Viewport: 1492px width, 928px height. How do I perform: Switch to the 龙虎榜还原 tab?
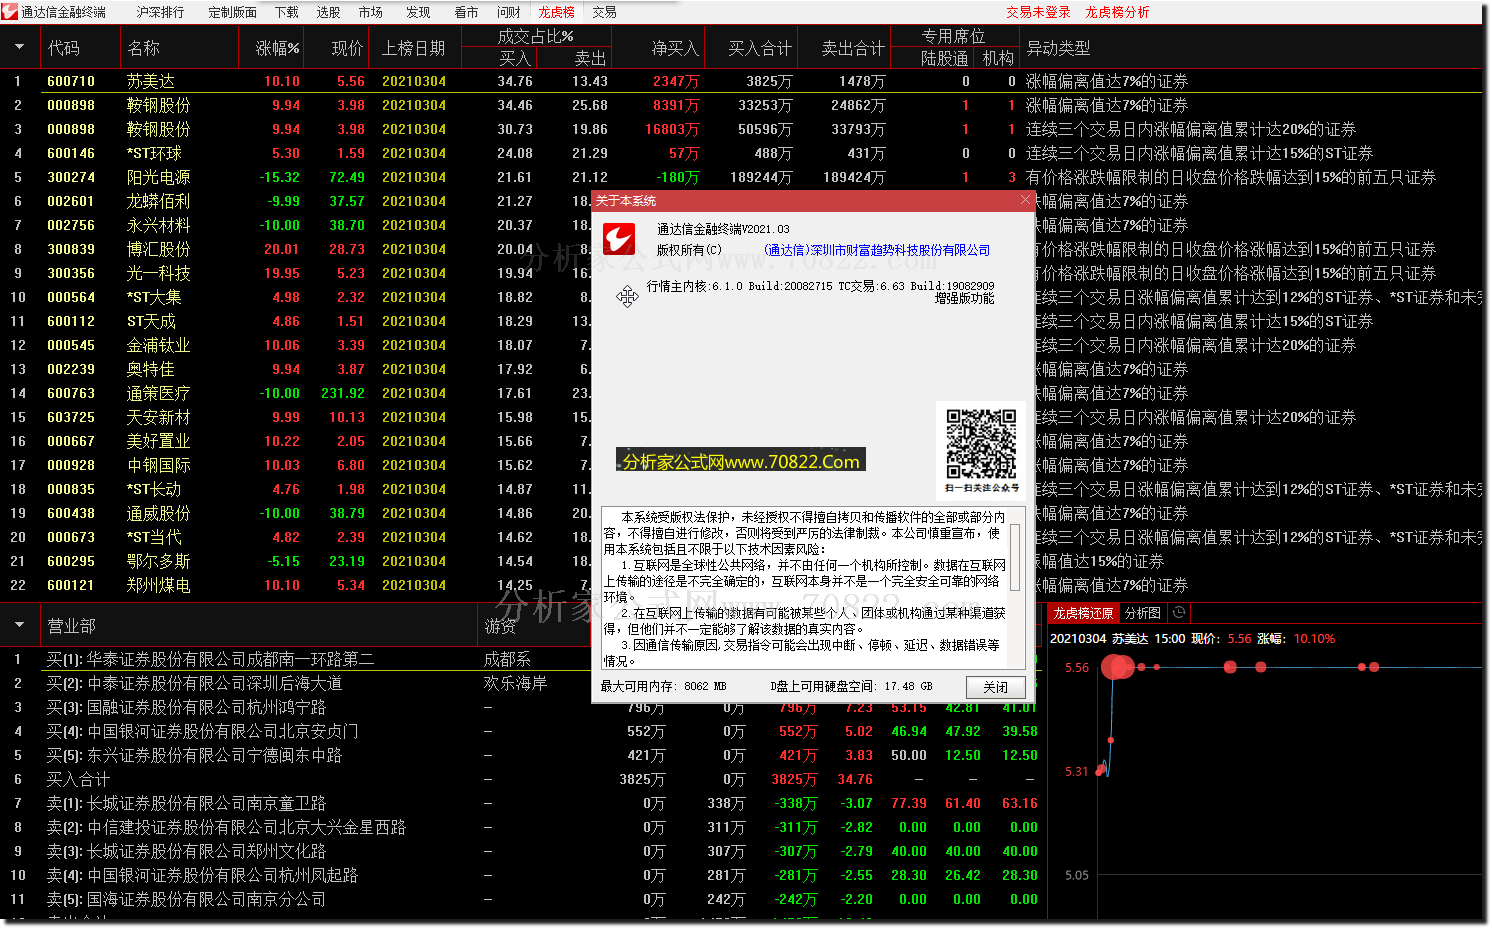click(x=1083, y=613)
